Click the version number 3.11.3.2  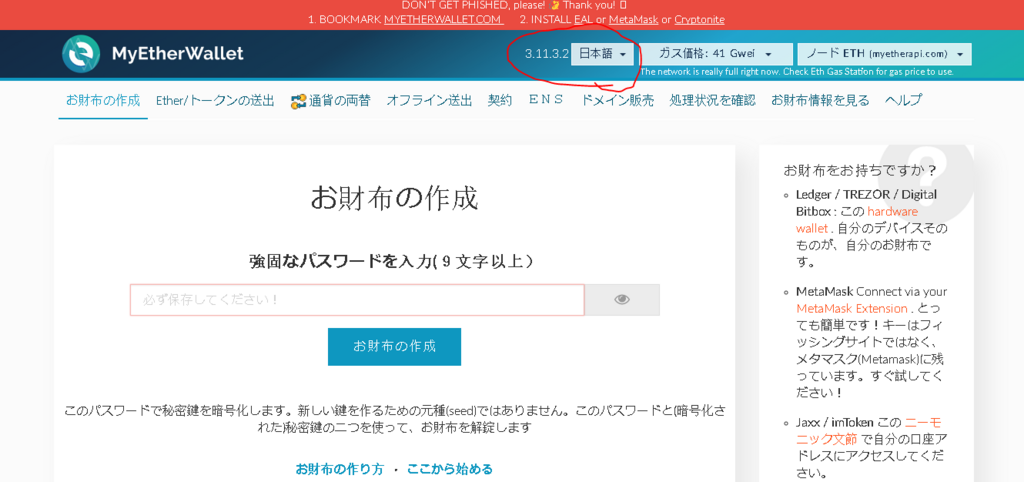click(547, 54)
